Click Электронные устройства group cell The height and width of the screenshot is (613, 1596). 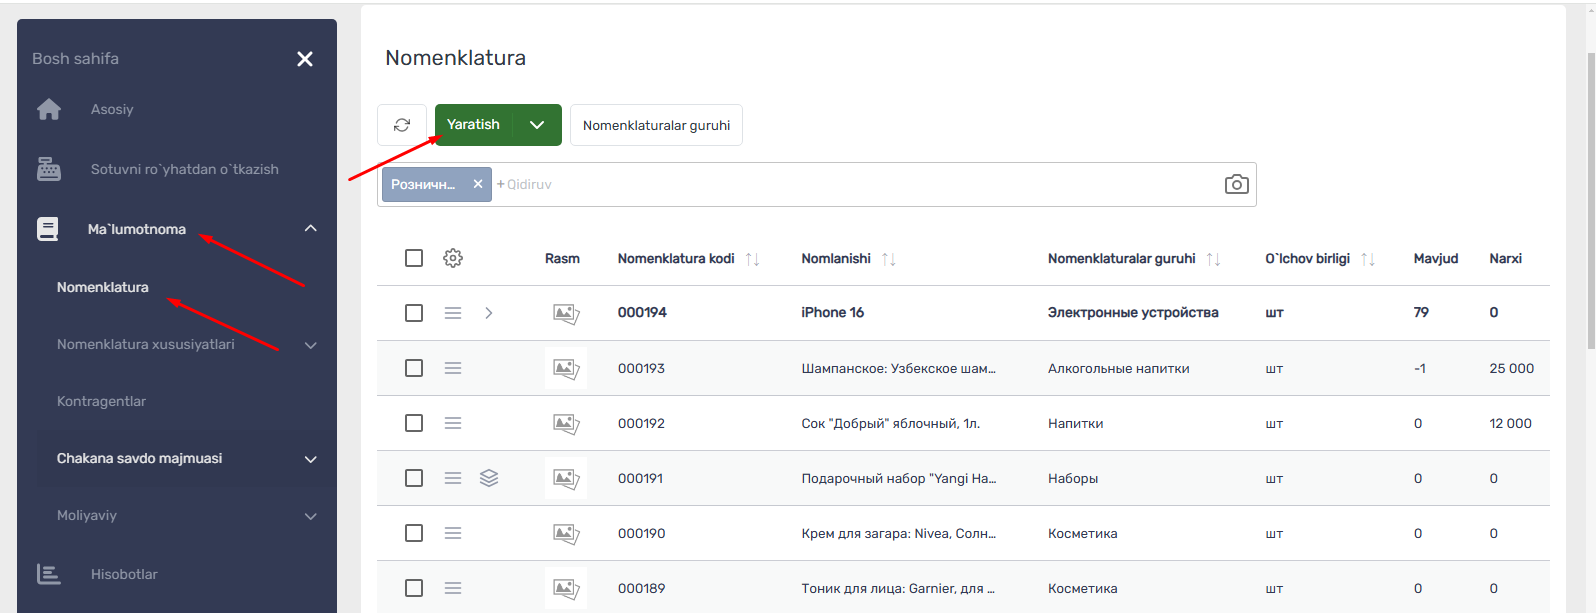click(x=1133, y=313)
